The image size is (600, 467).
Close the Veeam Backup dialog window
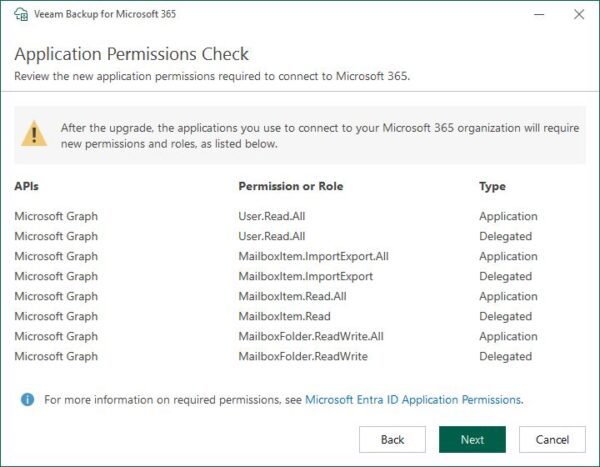click(x=579, y=15)
